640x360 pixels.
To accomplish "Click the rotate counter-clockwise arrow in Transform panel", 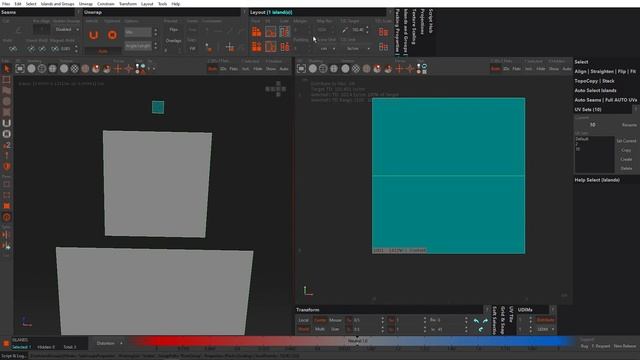I will [x=476, y=321].
